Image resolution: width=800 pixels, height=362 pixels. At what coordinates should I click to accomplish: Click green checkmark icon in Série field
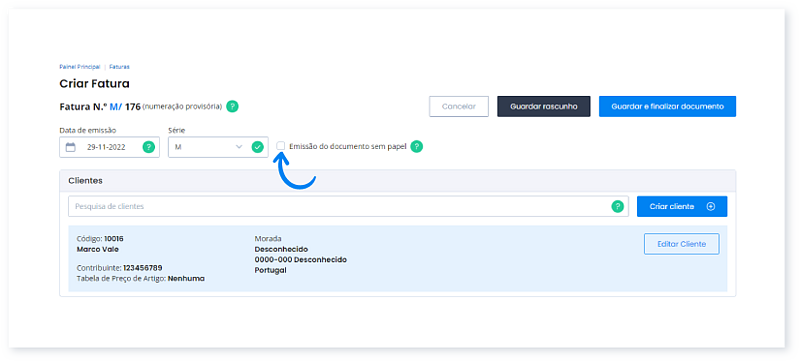pos(258,147)
